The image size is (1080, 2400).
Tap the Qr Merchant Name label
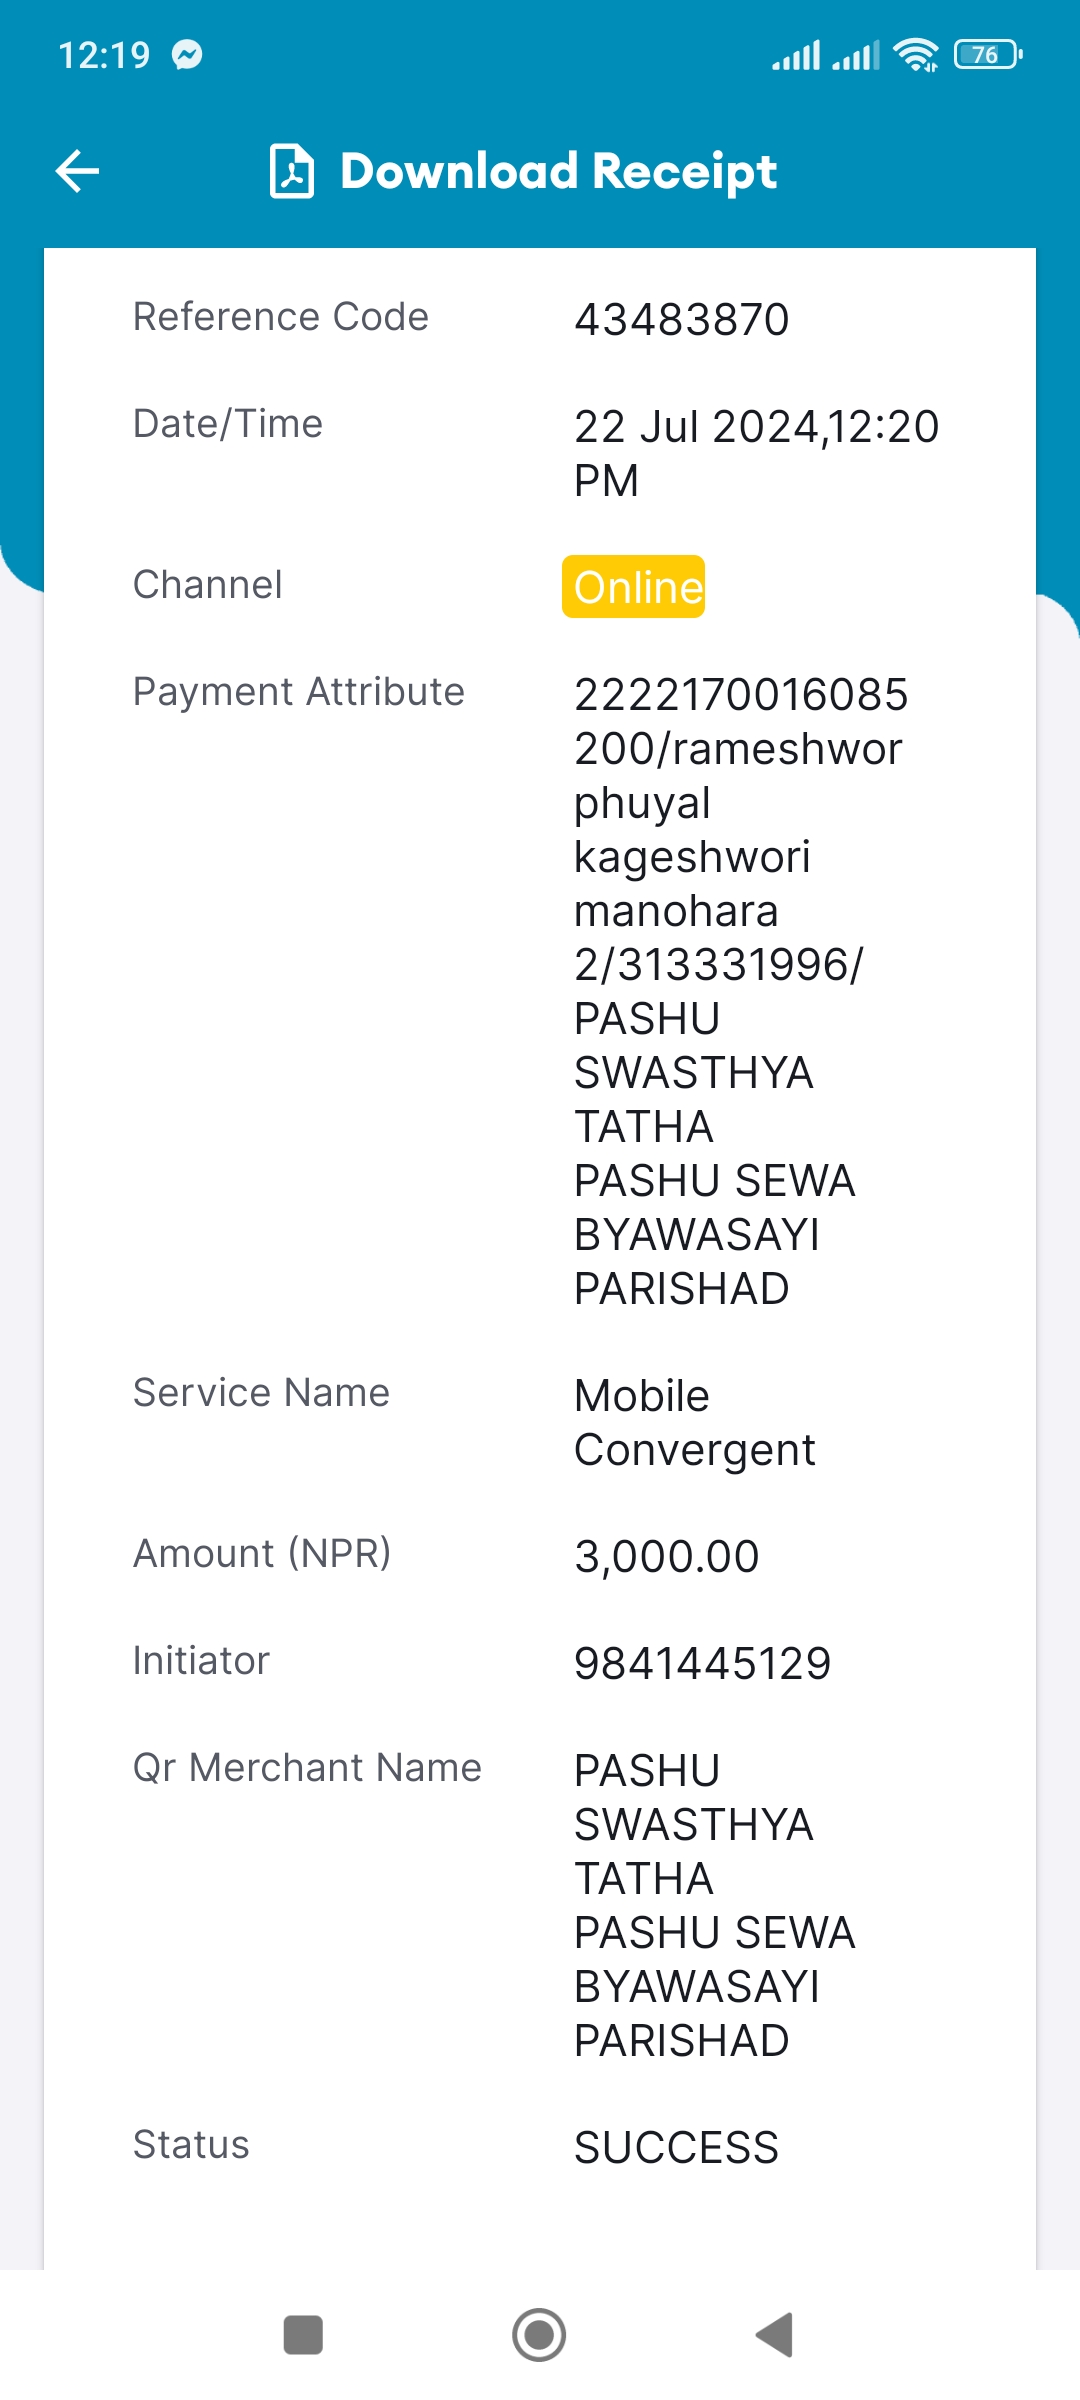[308, 1768]
